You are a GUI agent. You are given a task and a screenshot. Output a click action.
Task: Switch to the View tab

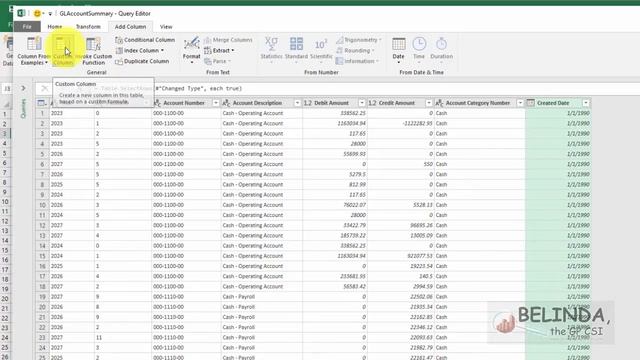[166, 27]
